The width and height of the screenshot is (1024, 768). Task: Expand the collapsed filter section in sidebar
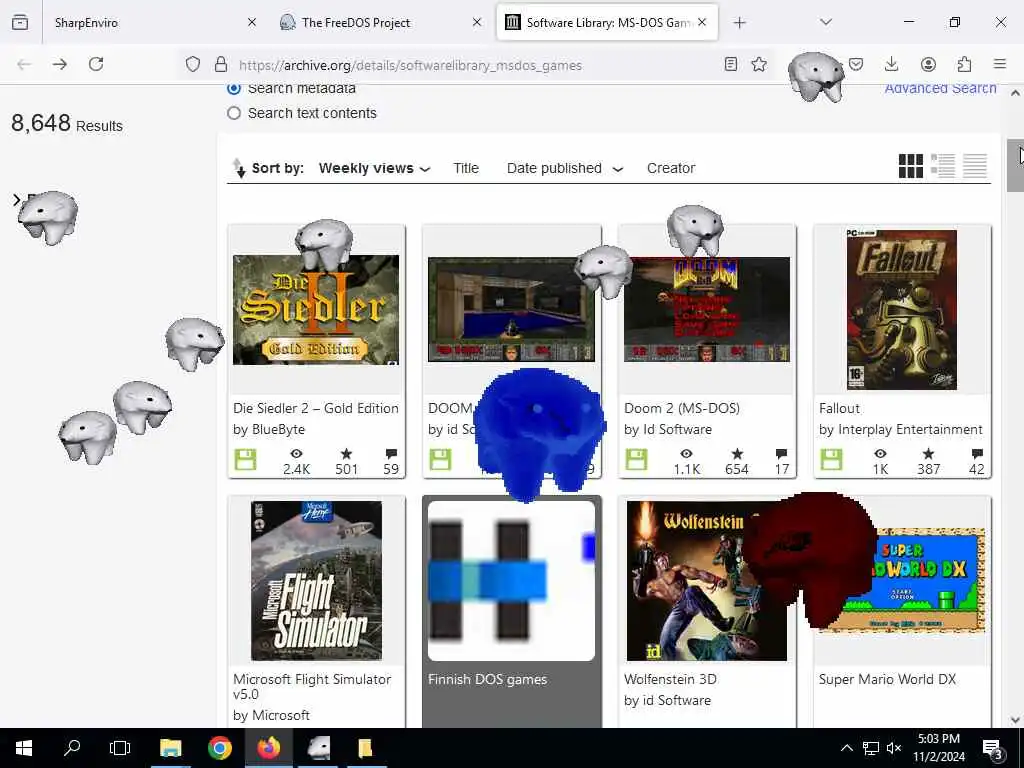pyautogui.click(x=16, y=200)
